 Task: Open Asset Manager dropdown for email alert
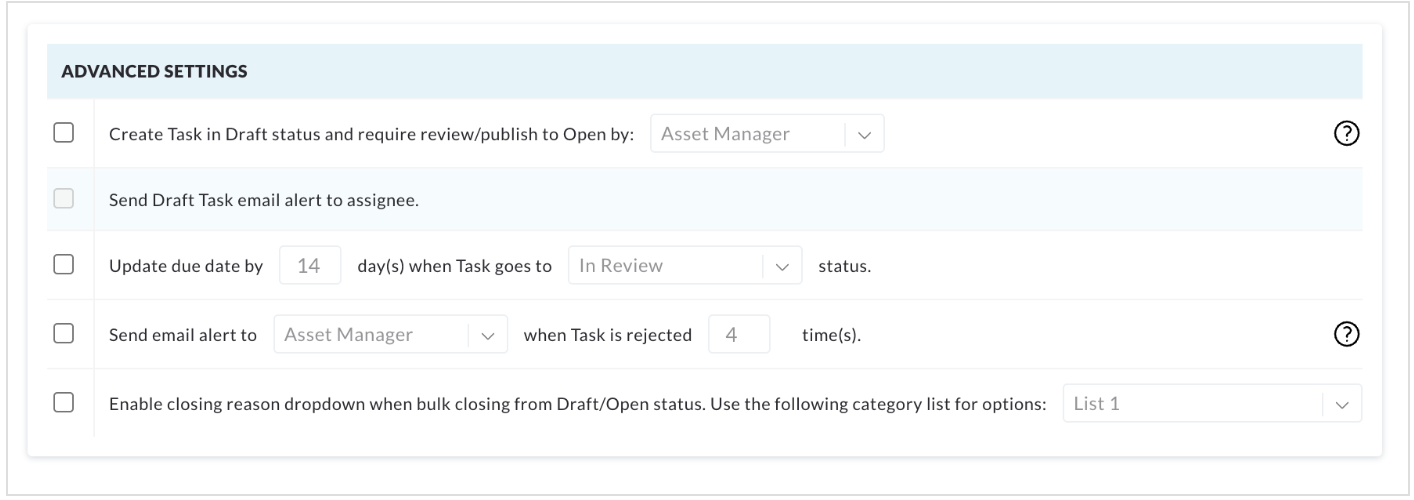[x=391, y=335]
